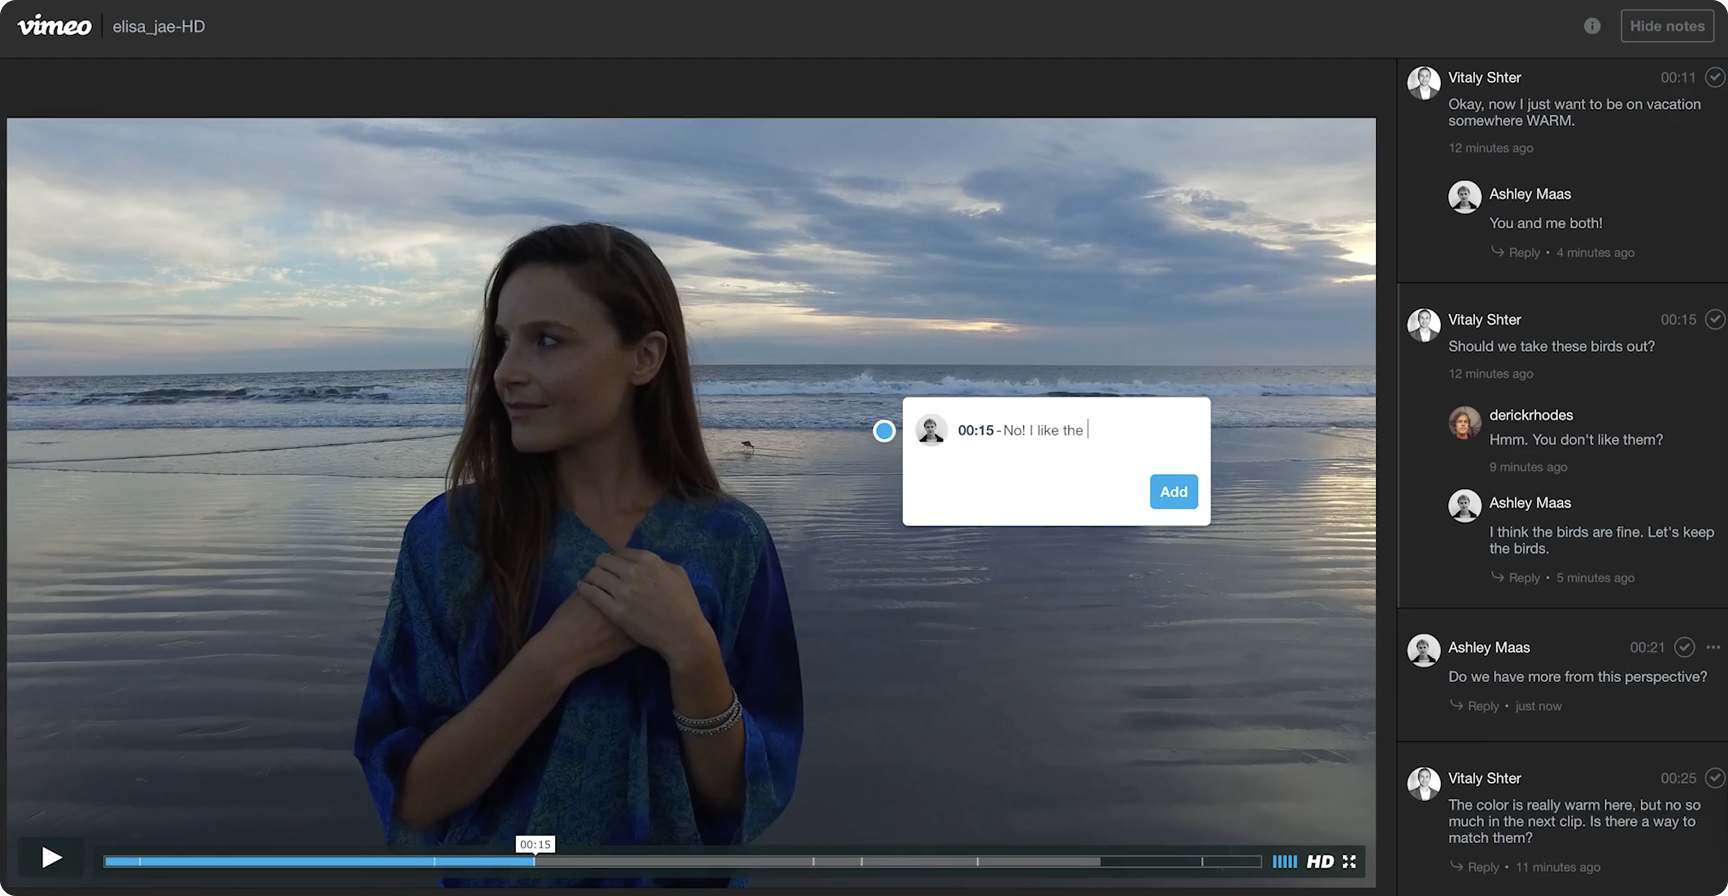Enter fullscreen mode
1728x896 pixels.
click(x=1349, y=861)
